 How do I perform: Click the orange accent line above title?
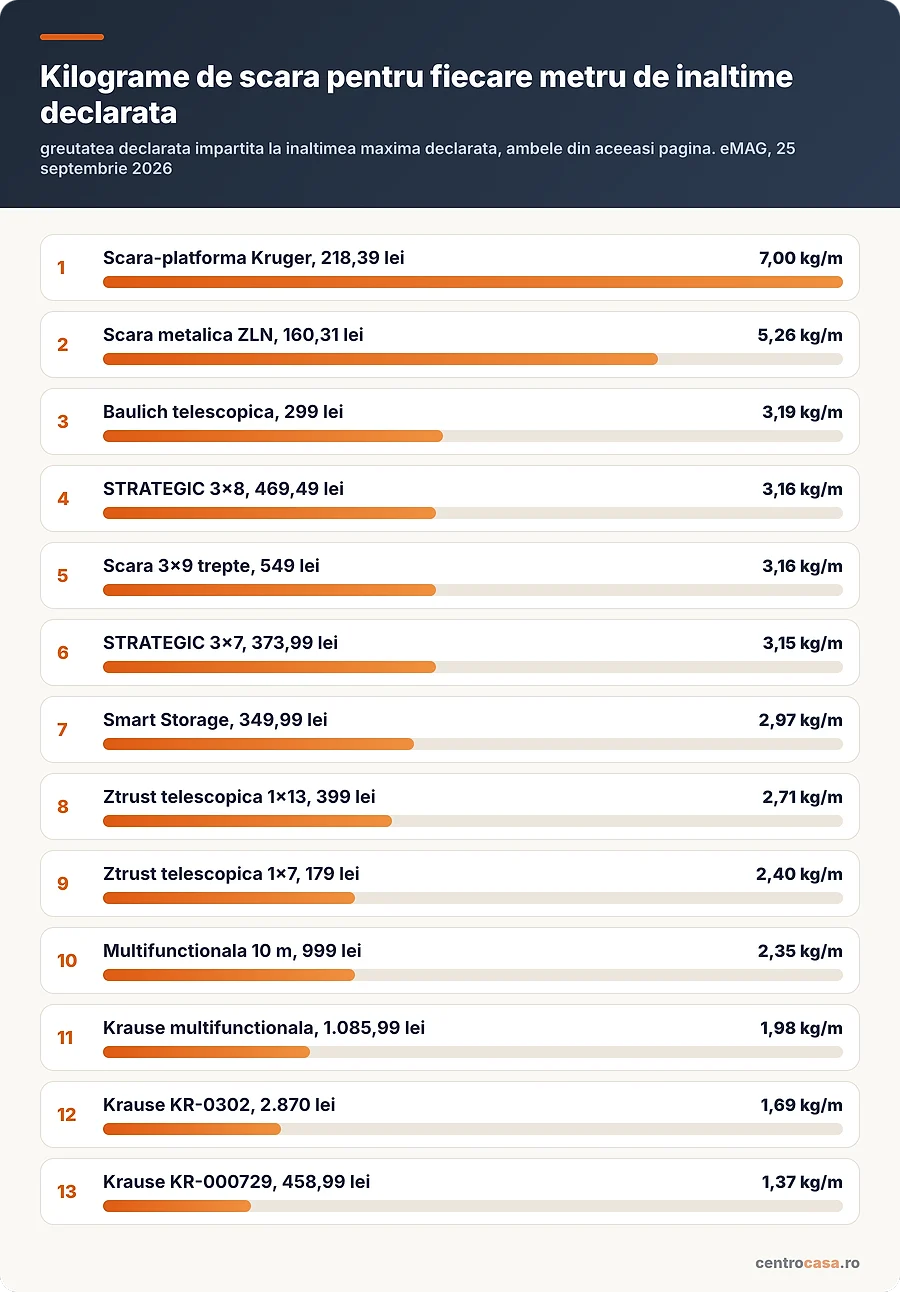(x=72, y=37)
